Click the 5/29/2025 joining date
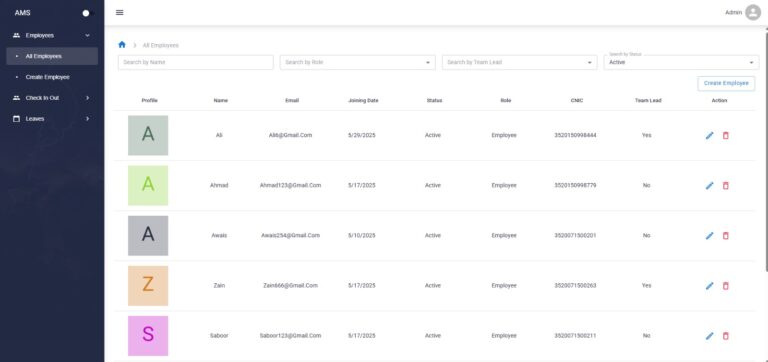 (361, 135)
